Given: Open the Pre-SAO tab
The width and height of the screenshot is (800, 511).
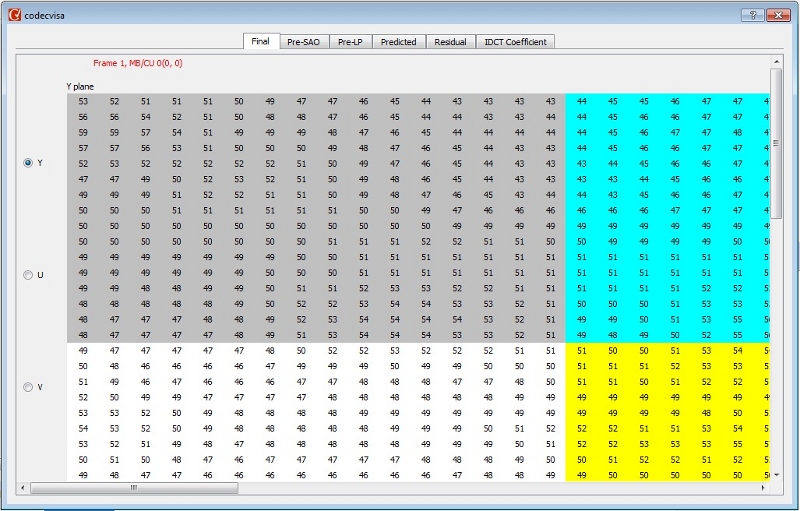Looking at the screenshot, I should tap(303, 42).
